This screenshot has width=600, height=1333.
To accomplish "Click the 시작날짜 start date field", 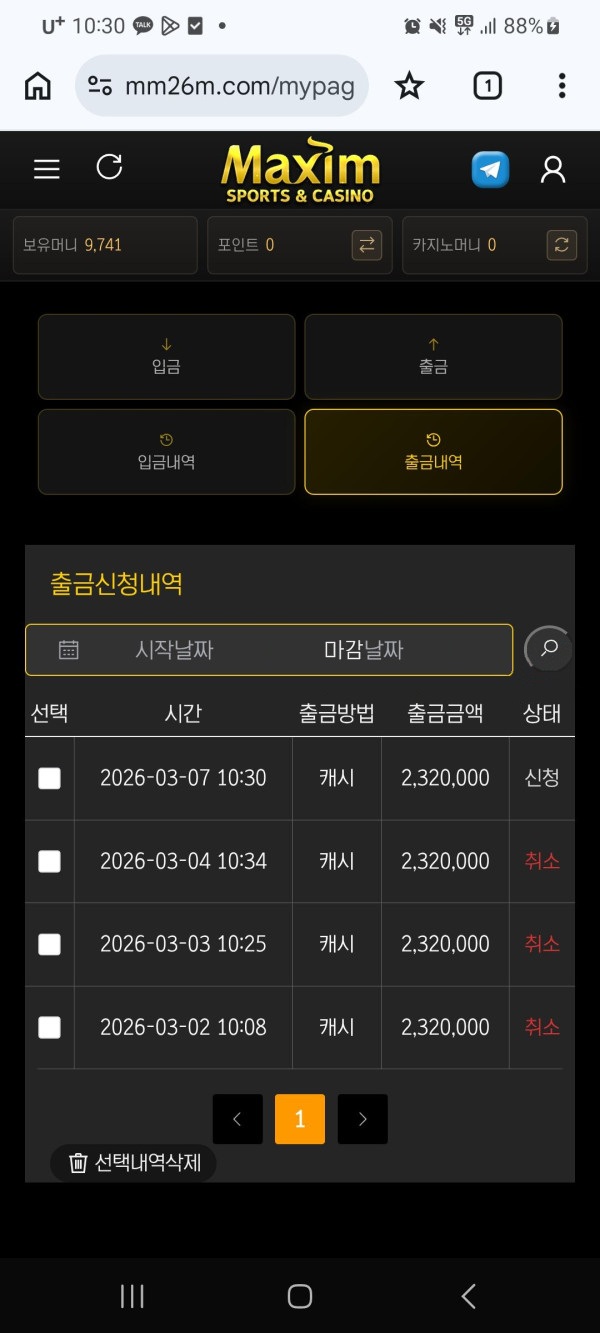I will pyautogui.click(x=174, y=650).
